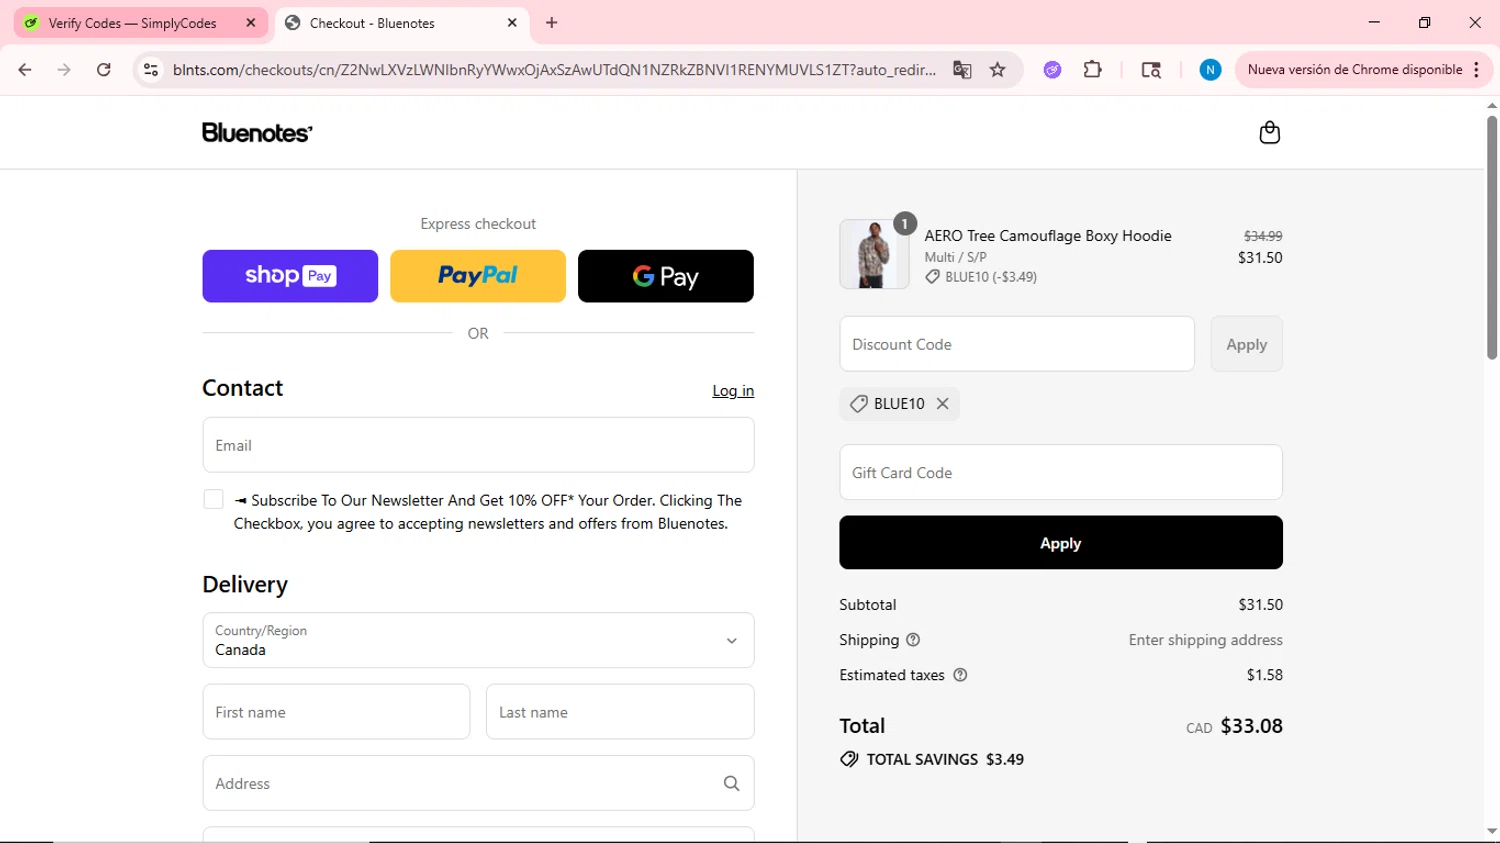
Task: Switch to the Verify Codes SimplyCodes tab
Action: click(x=140, y=23)
